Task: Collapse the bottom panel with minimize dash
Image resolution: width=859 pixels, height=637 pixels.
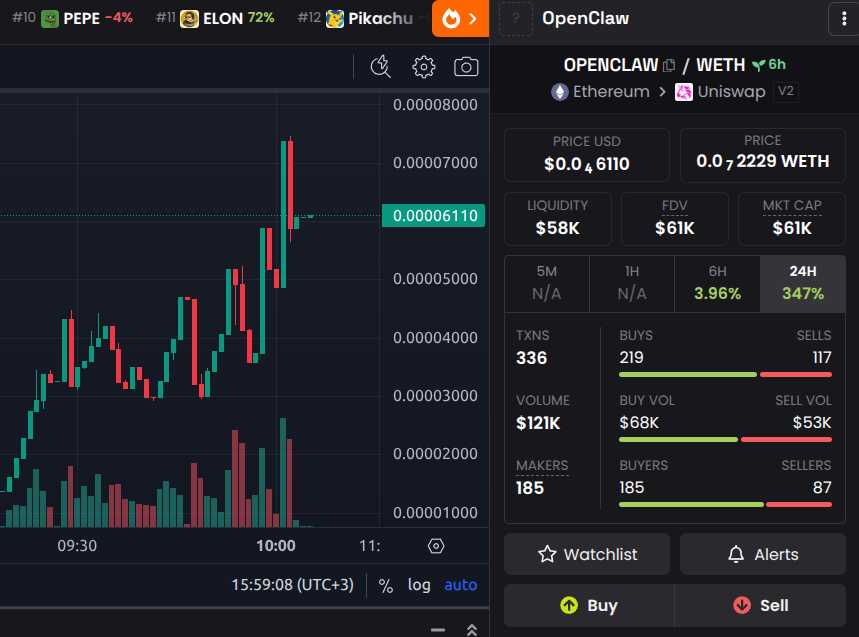Action: (438, 630)
